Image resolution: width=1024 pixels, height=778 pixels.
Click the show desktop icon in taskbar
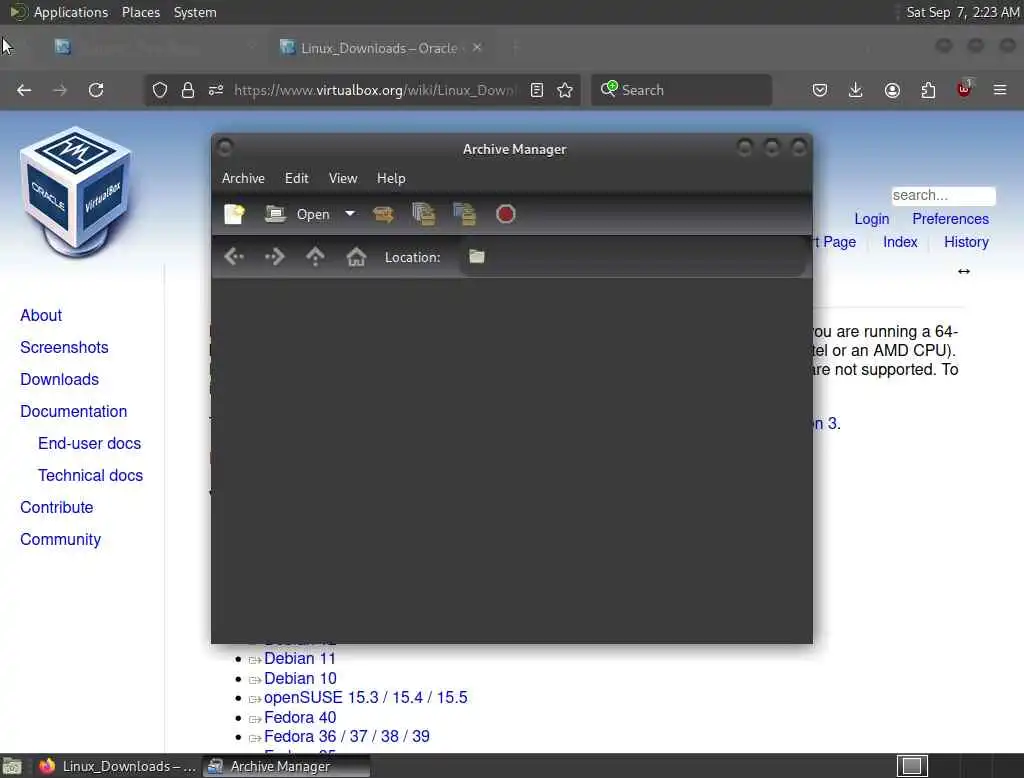pos(12,766)
